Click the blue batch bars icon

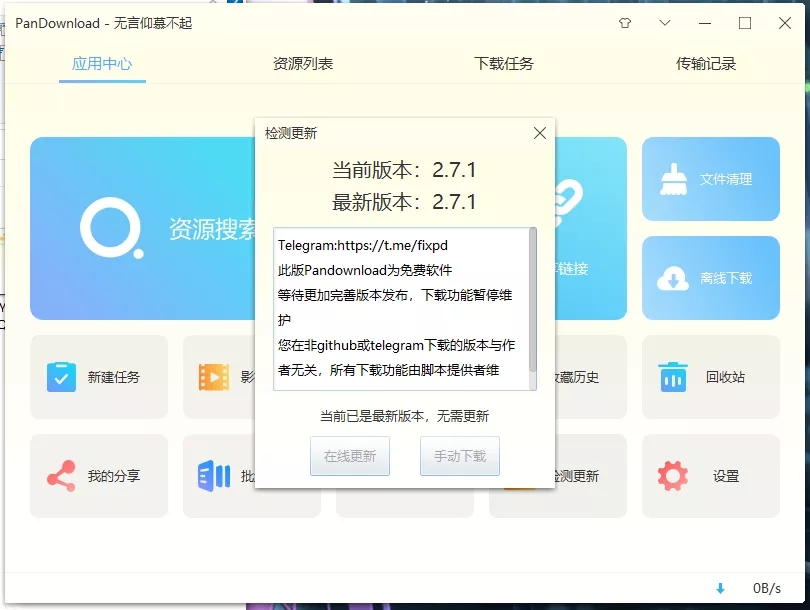[x=214, y=476]
